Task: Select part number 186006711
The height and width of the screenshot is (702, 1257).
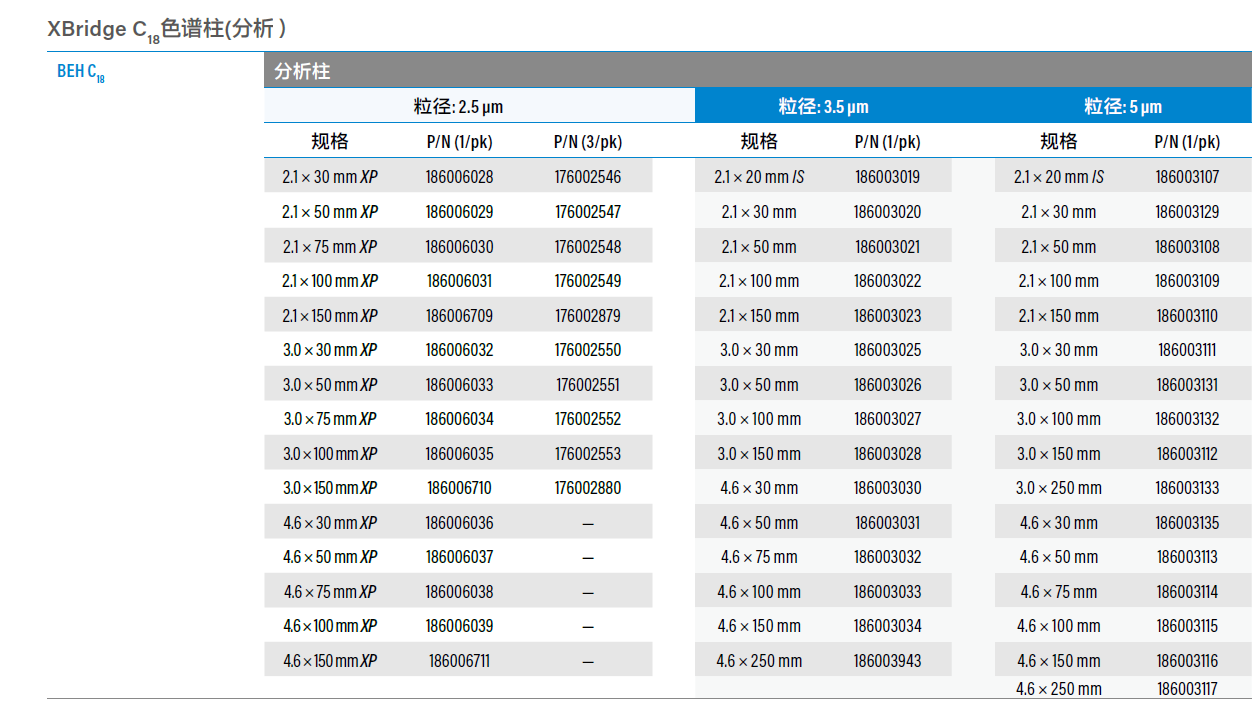Action: tap(459, 661)
